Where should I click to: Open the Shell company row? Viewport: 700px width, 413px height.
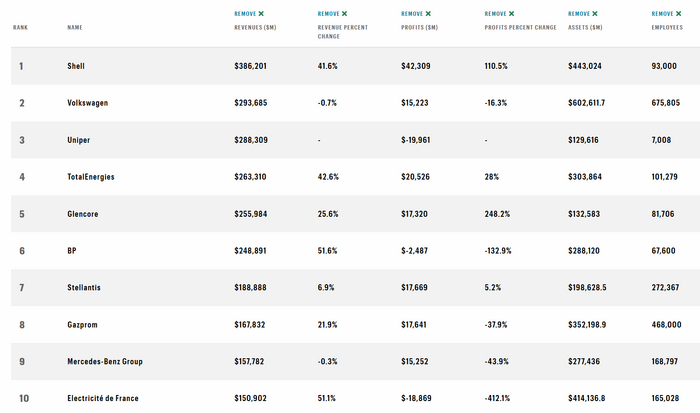(76, 66)
